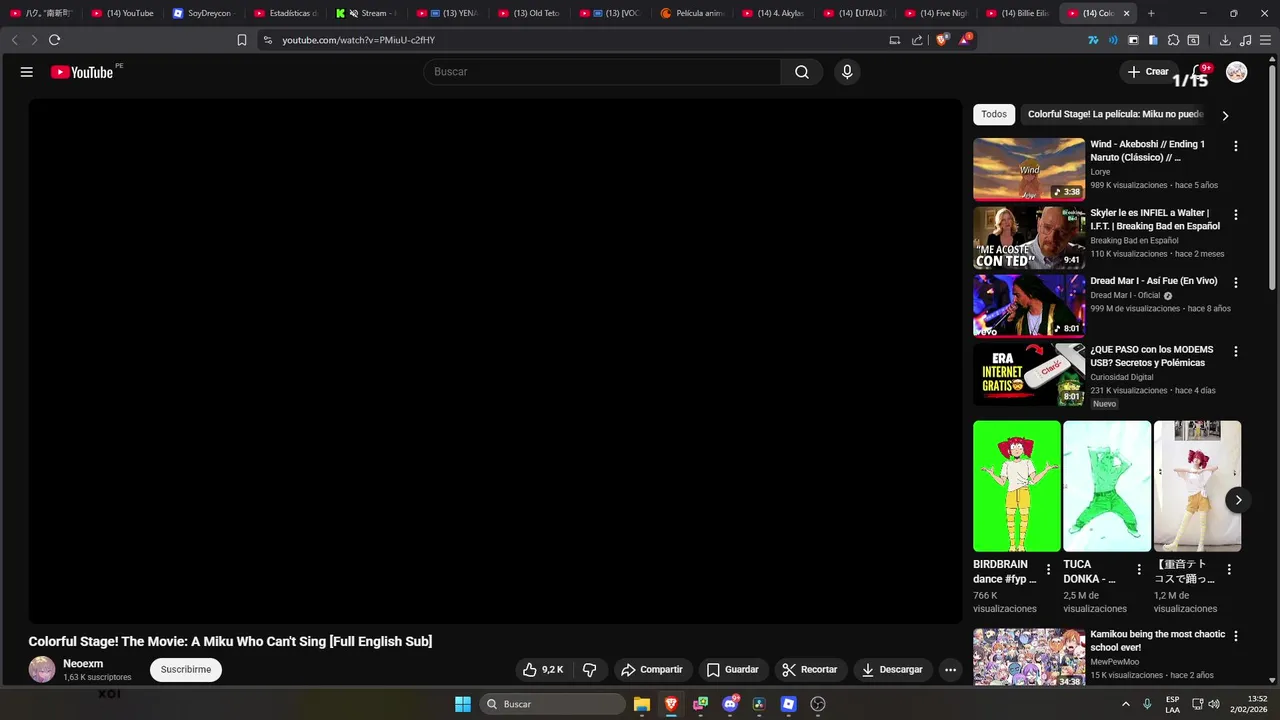Select the Todos filter chip

[994, 114]
